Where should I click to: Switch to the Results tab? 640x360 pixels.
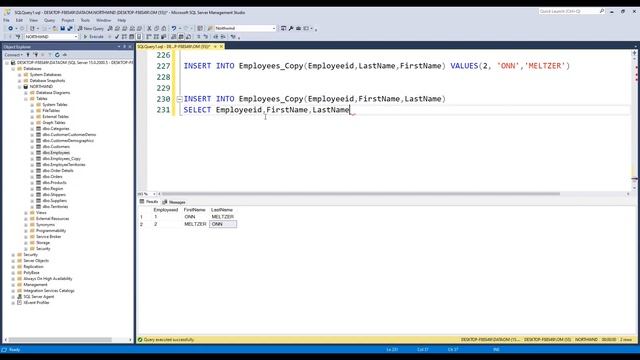pyautogui.click(x=149, y=202)
